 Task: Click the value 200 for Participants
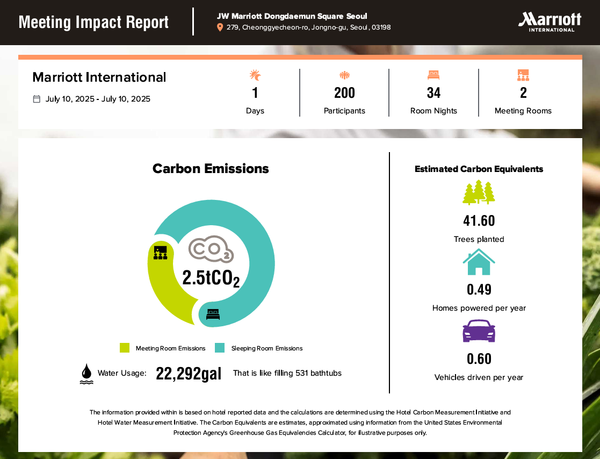click(x=344, y=93)
